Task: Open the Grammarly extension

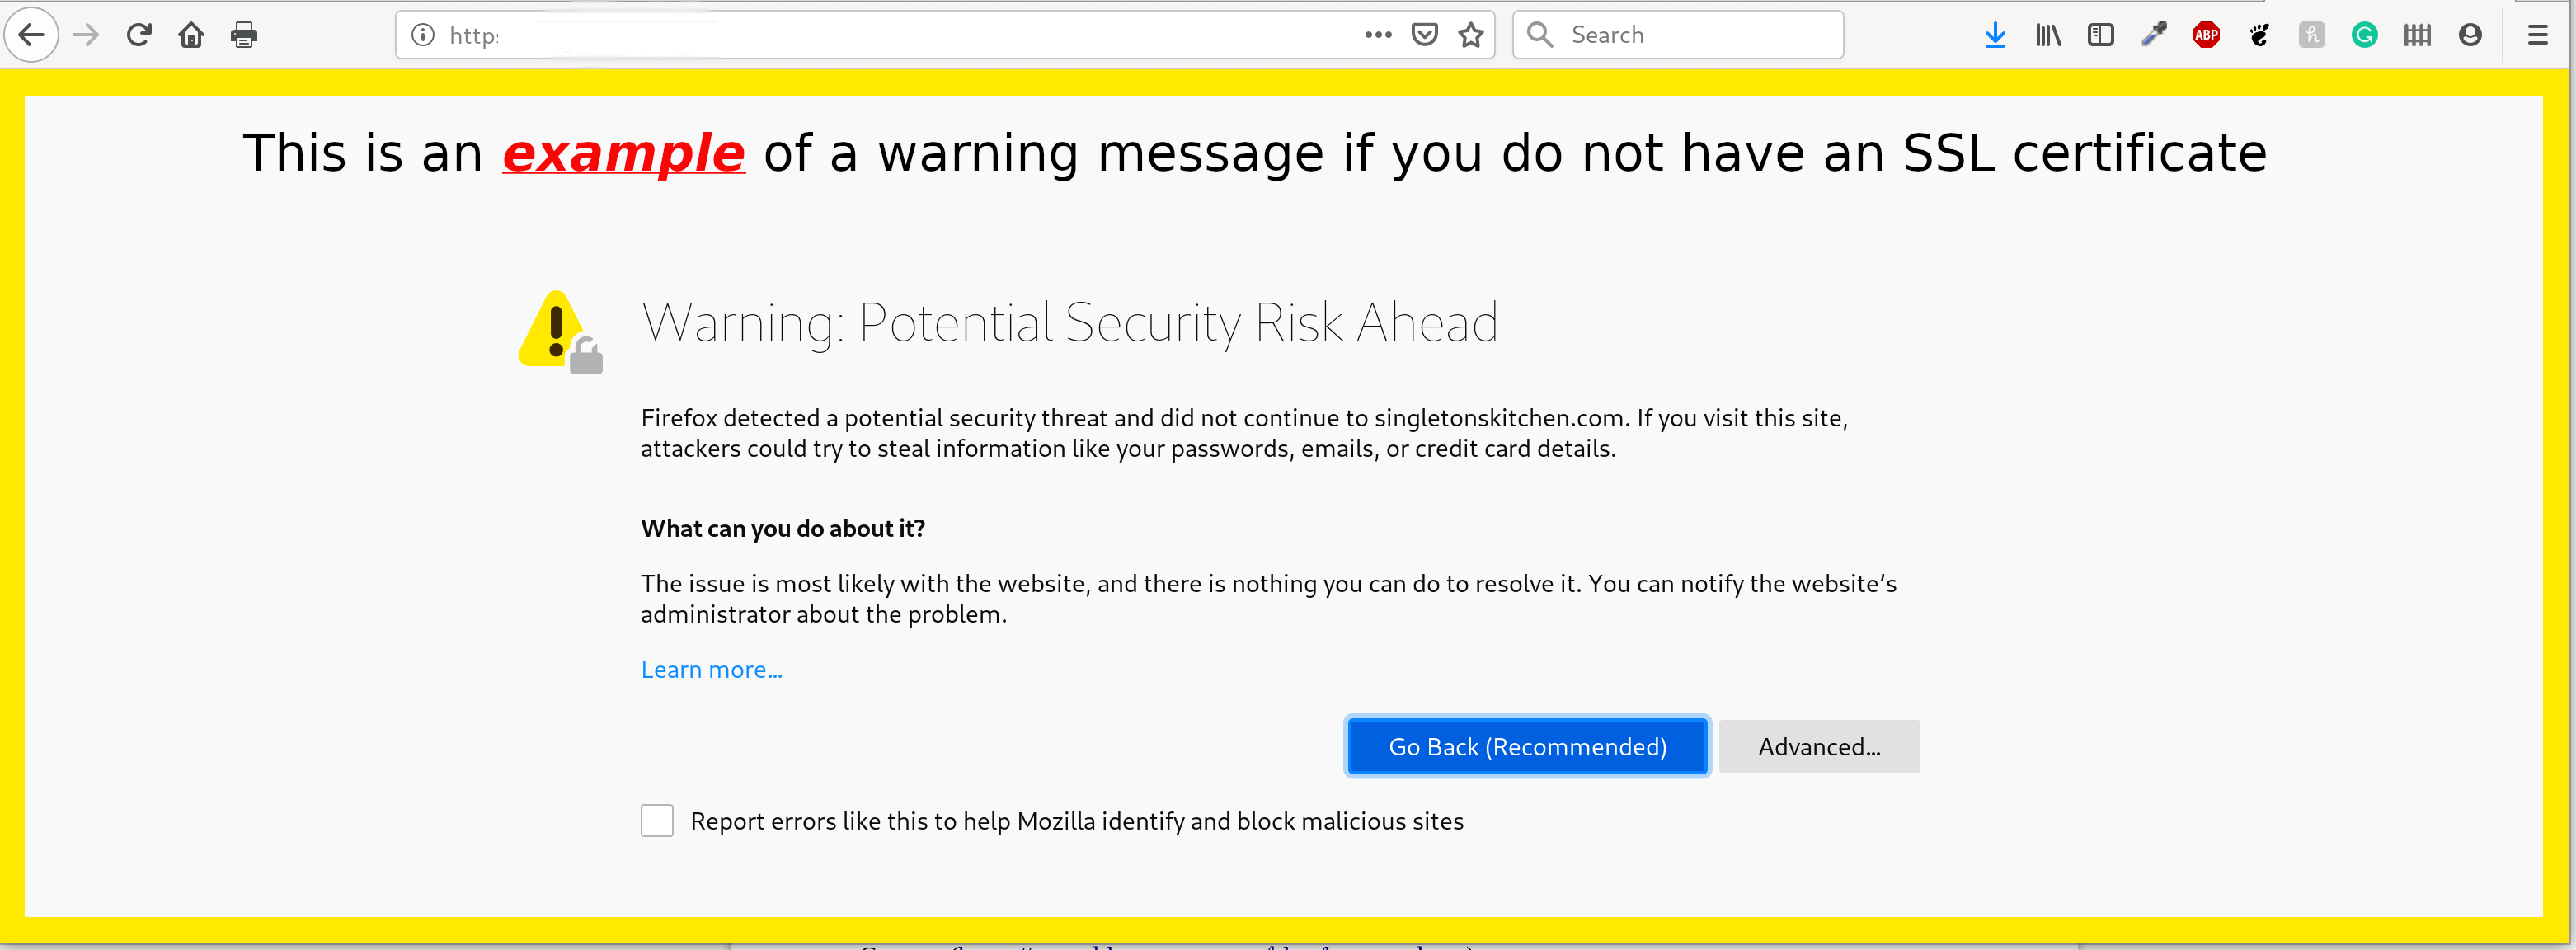Action: tap(2364, 35)
